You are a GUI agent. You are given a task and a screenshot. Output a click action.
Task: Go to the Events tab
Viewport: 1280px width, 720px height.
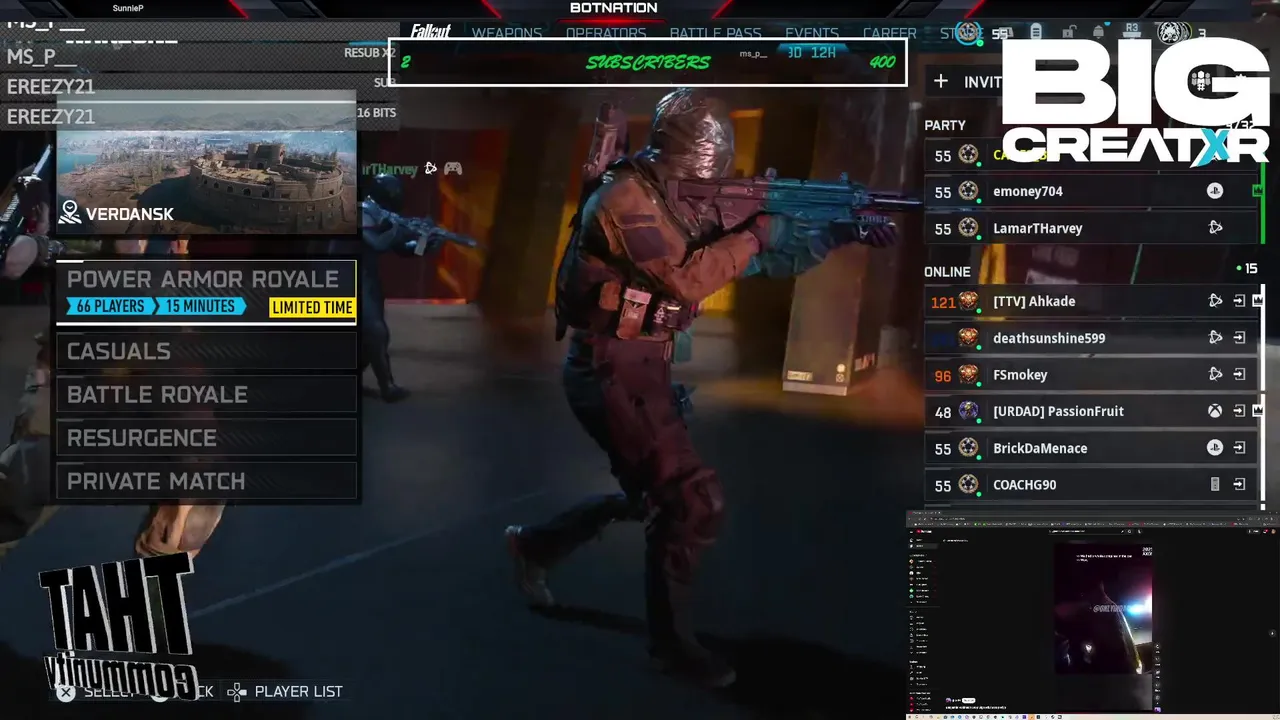coord(812,33)
